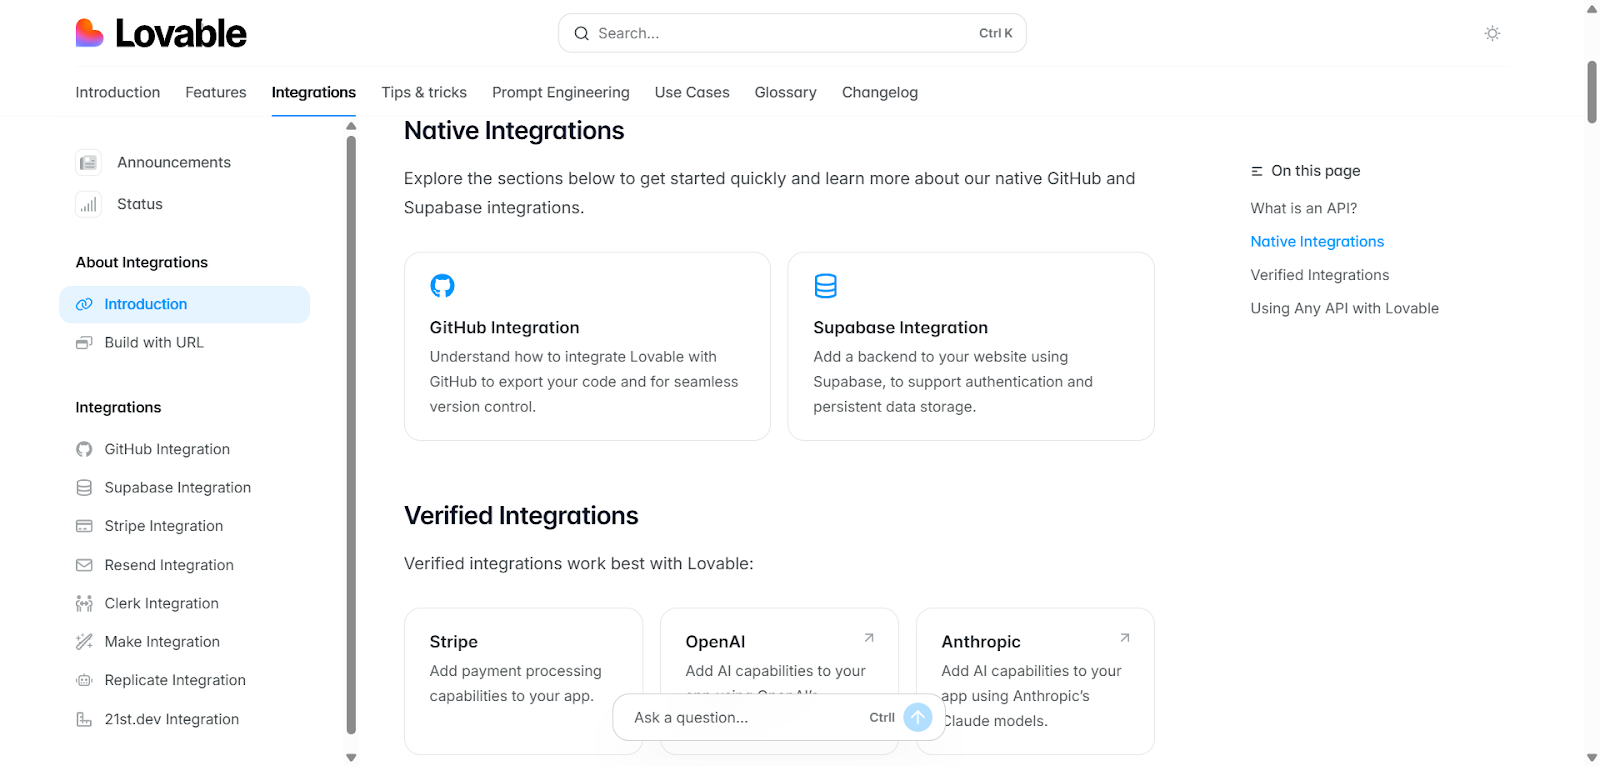The image size is (1600, 766).
Task: Submit question with the arrow-up button
Action: click(x=918, y=717)
